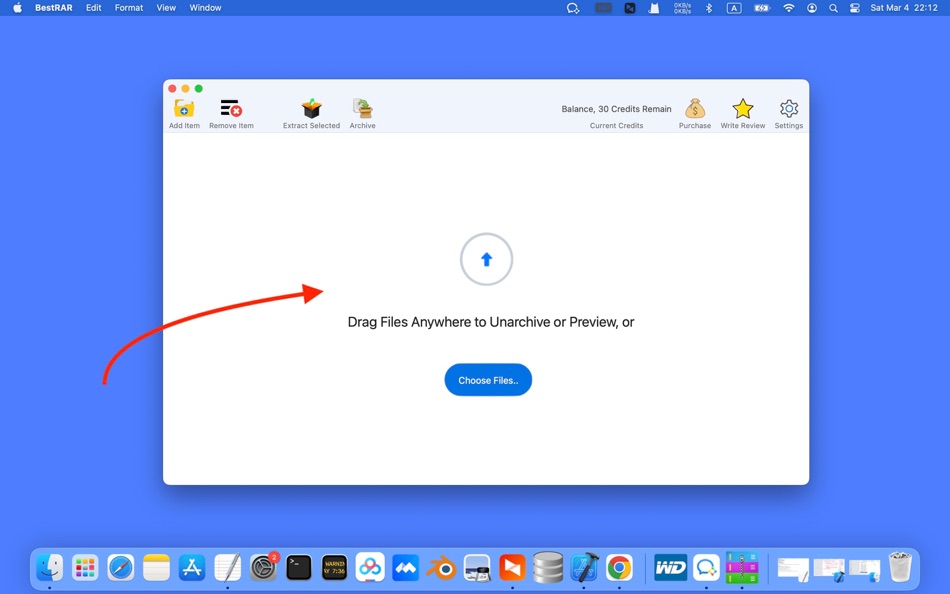Screen dimensions: 950x594
Task: Click the Bluetooth icon in the menu bar
Action: tap(709, 8)
